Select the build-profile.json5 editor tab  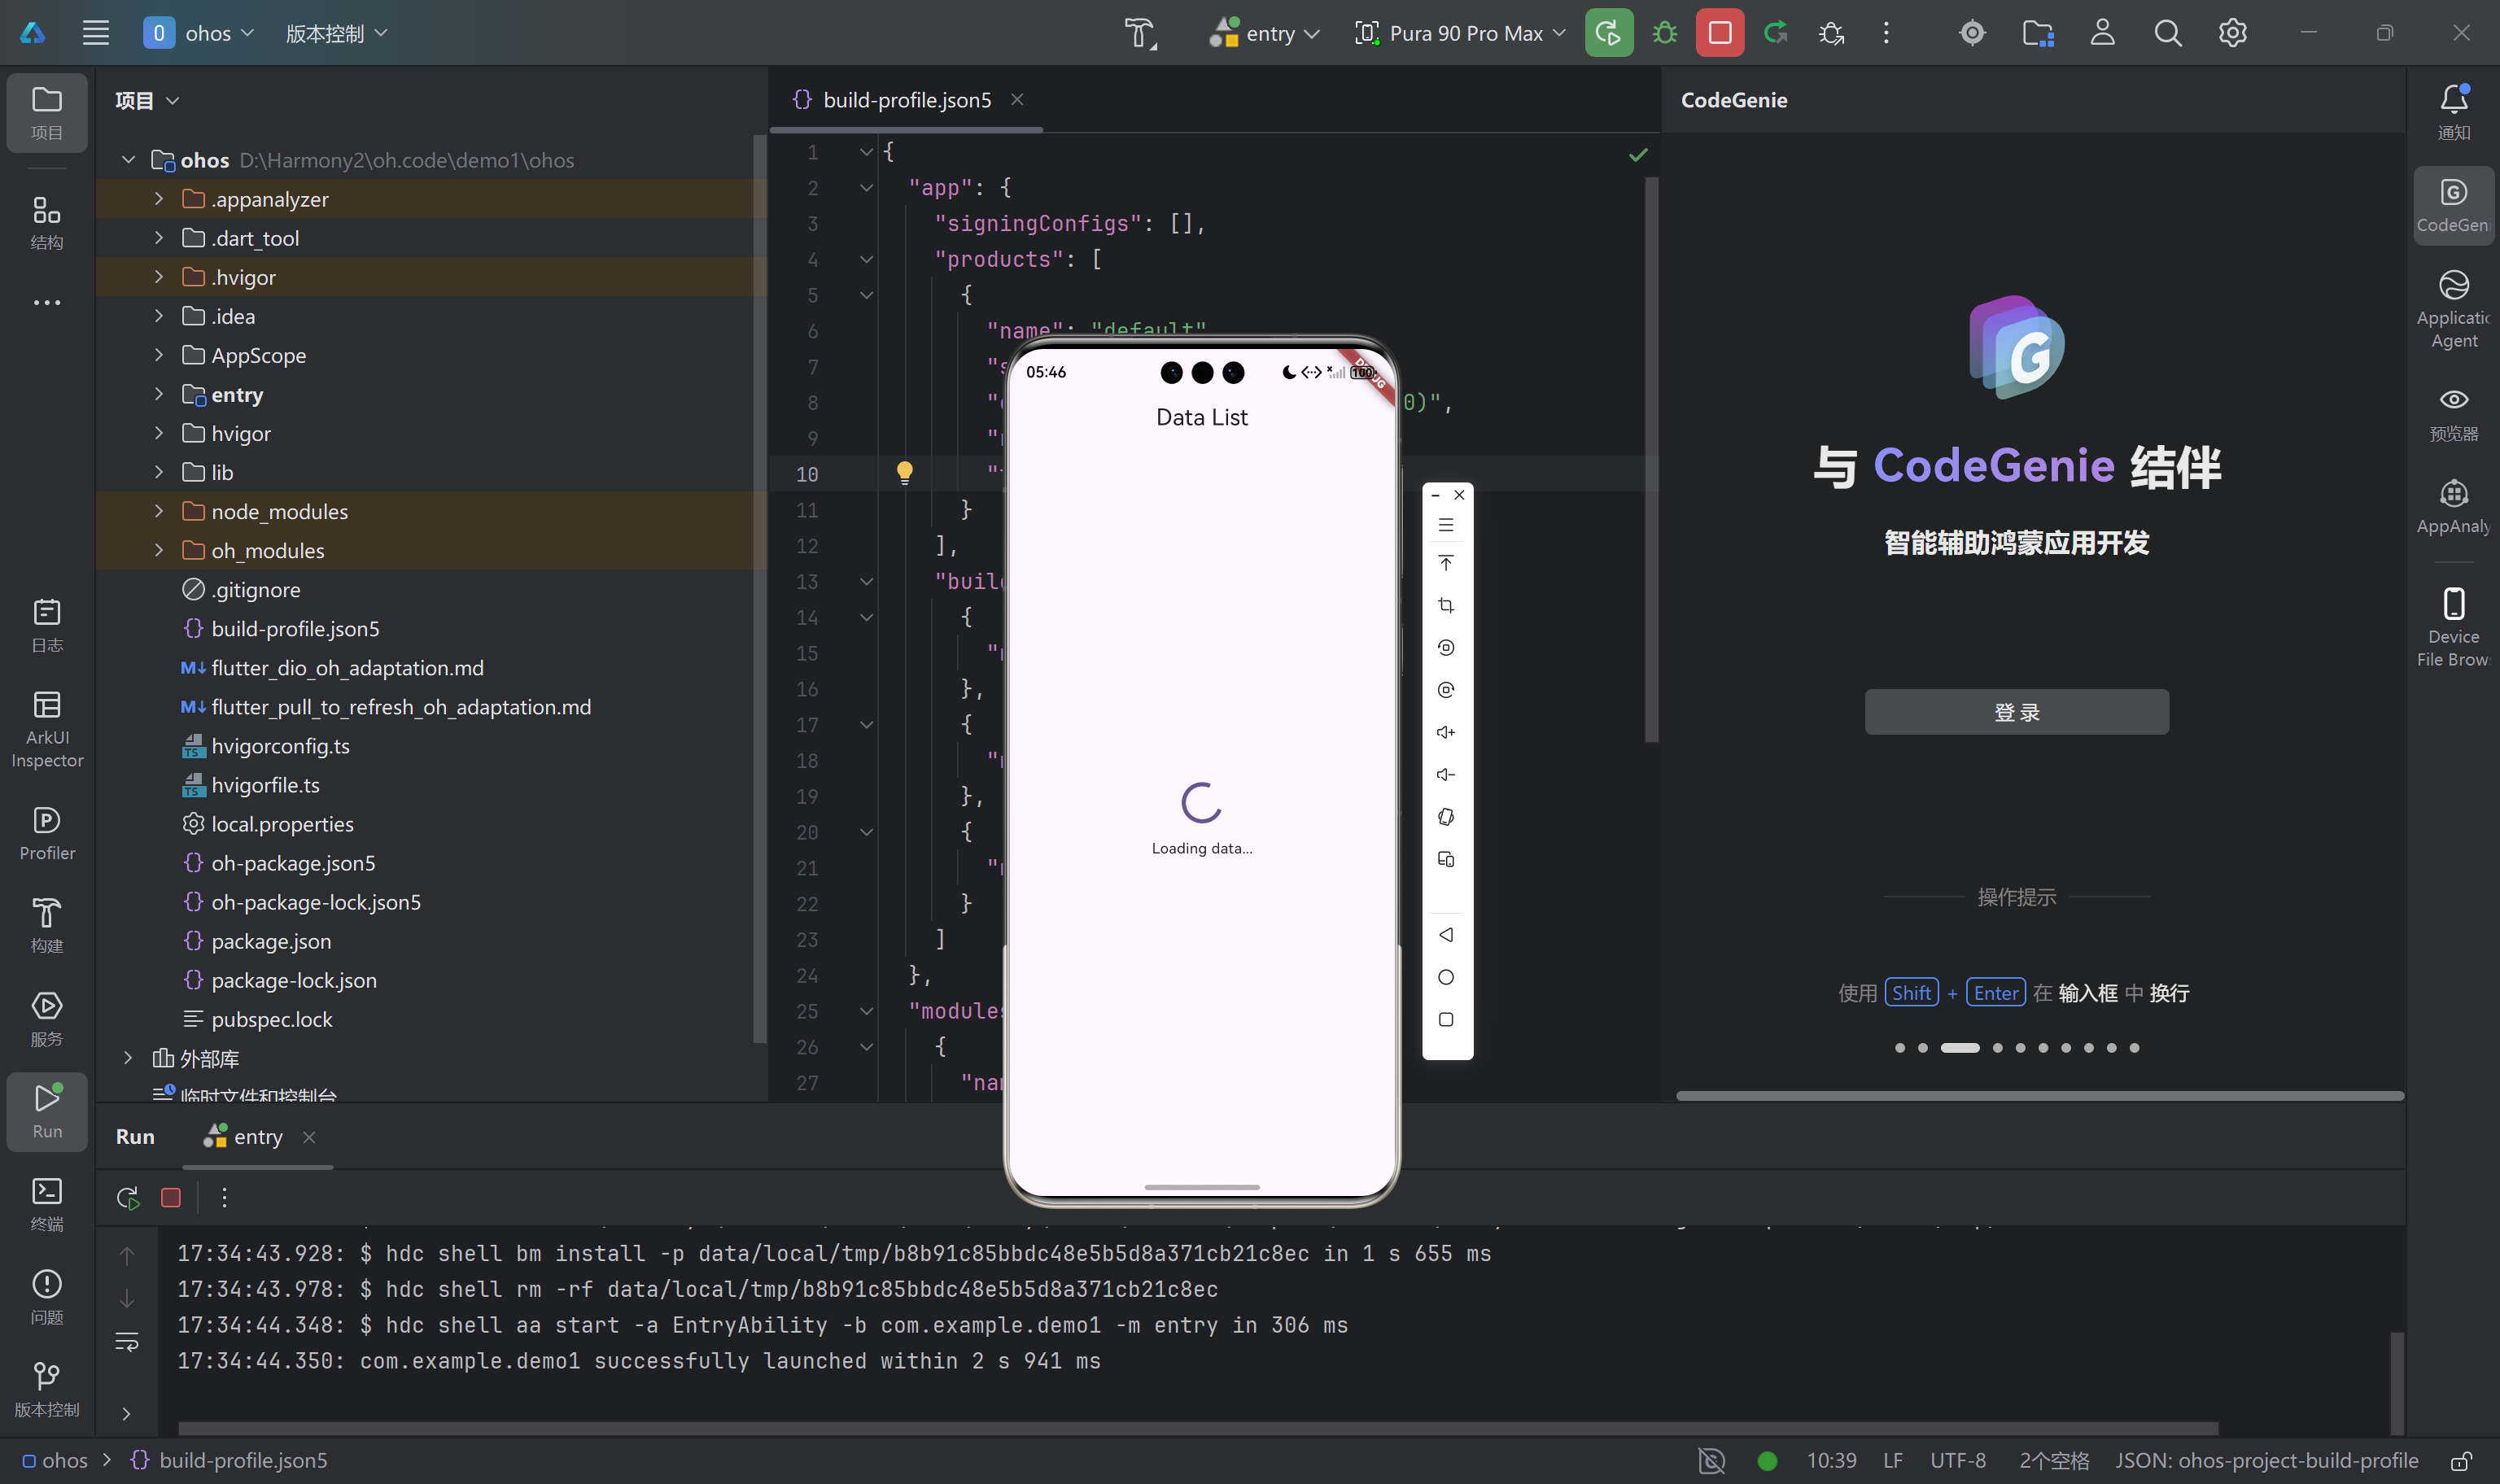point(906,100)
